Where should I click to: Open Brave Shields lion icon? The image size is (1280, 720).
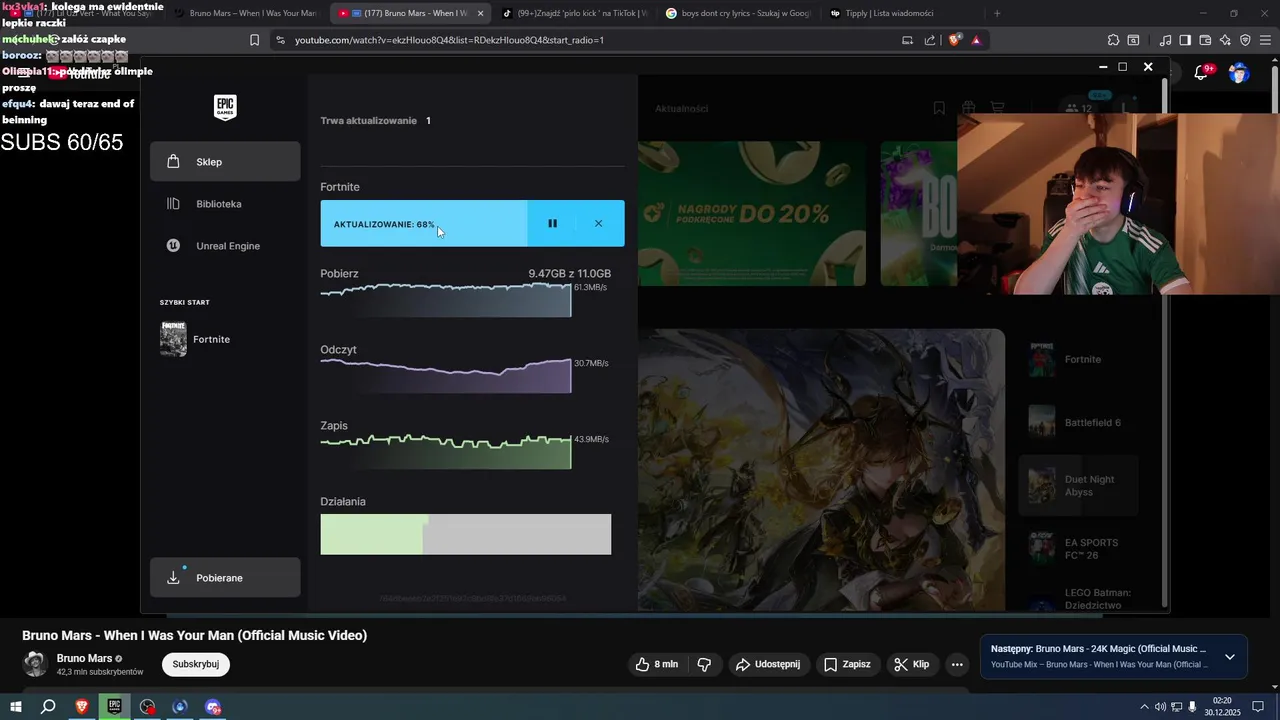(x=954, y=40)
